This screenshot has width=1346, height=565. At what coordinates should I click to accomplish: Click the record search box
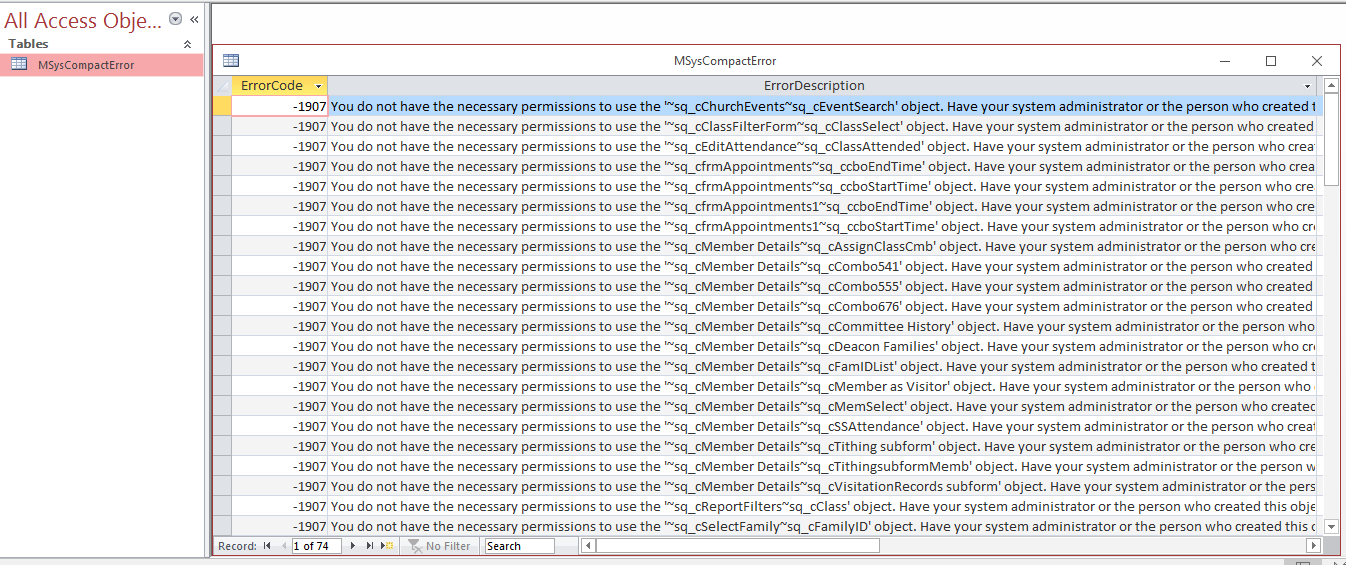[518, 546]
